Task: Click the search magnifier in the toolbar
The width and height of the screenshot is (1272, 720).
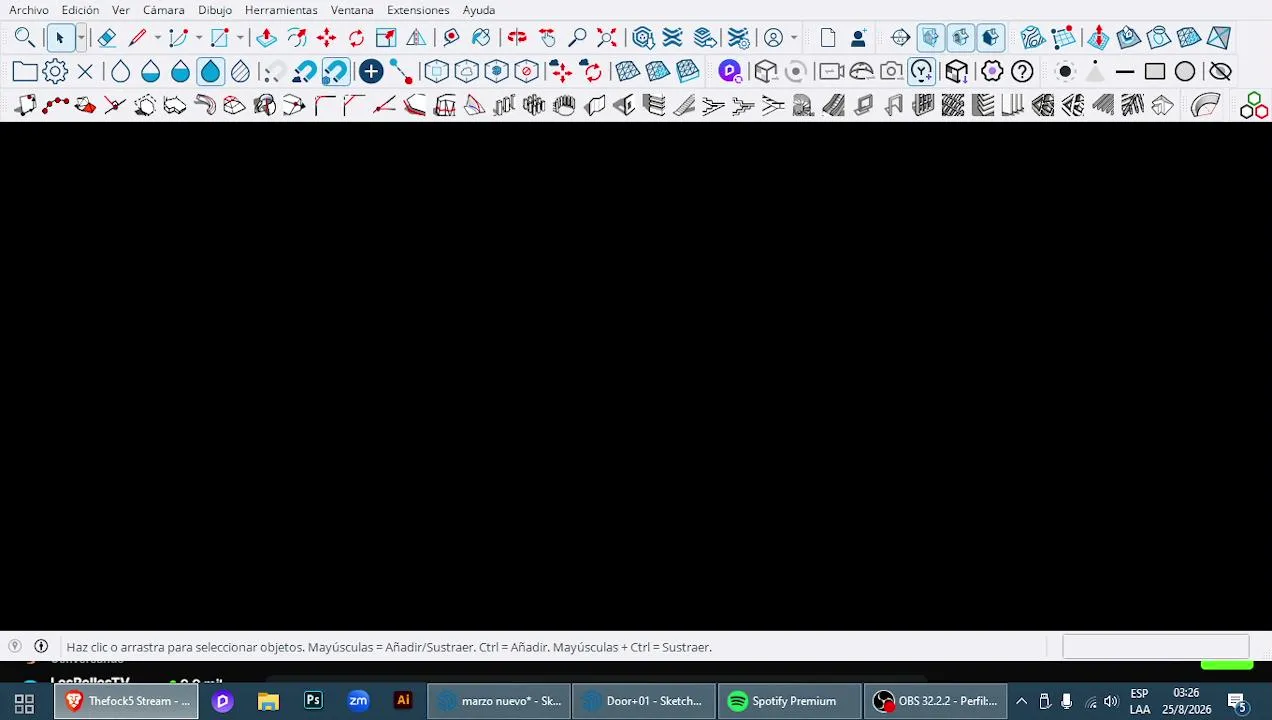Action: pyautogui.click(x=25, y=38)
